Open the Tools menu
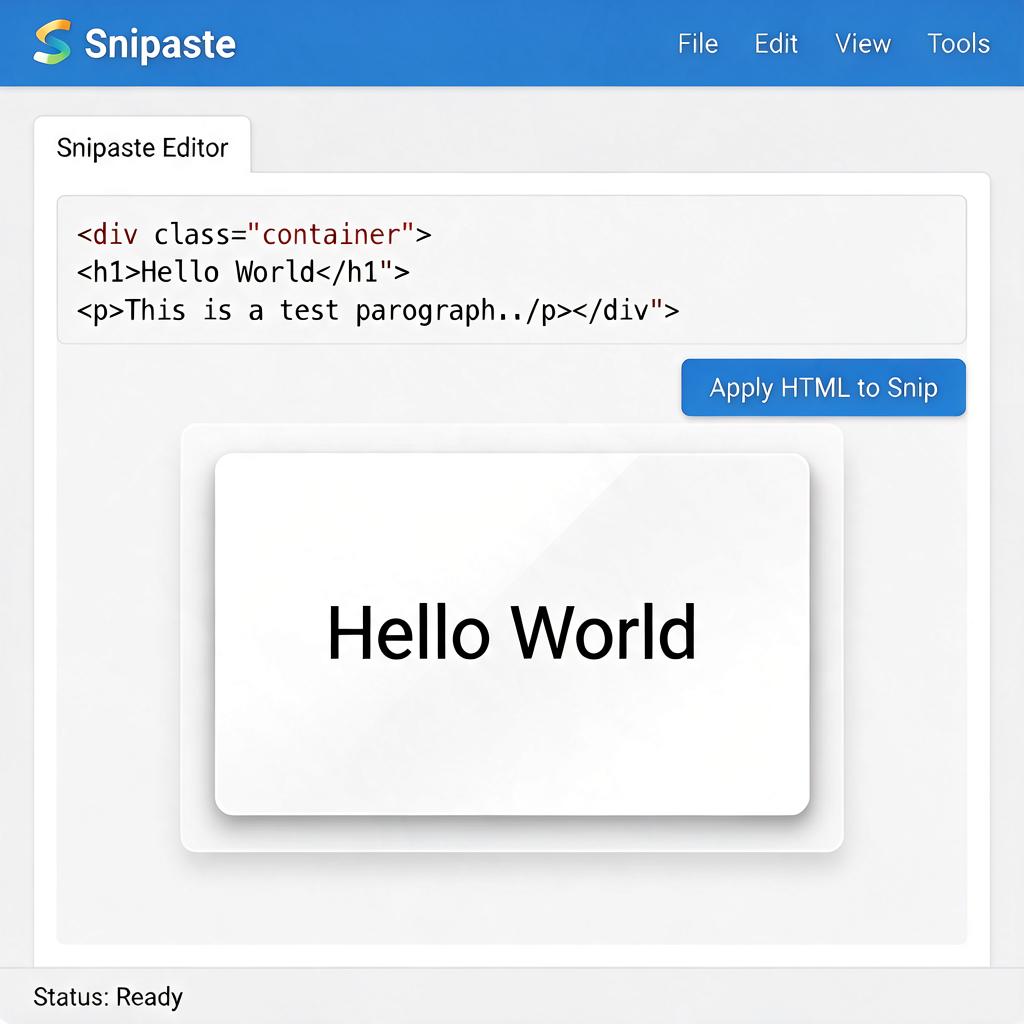 coord(959,44)
